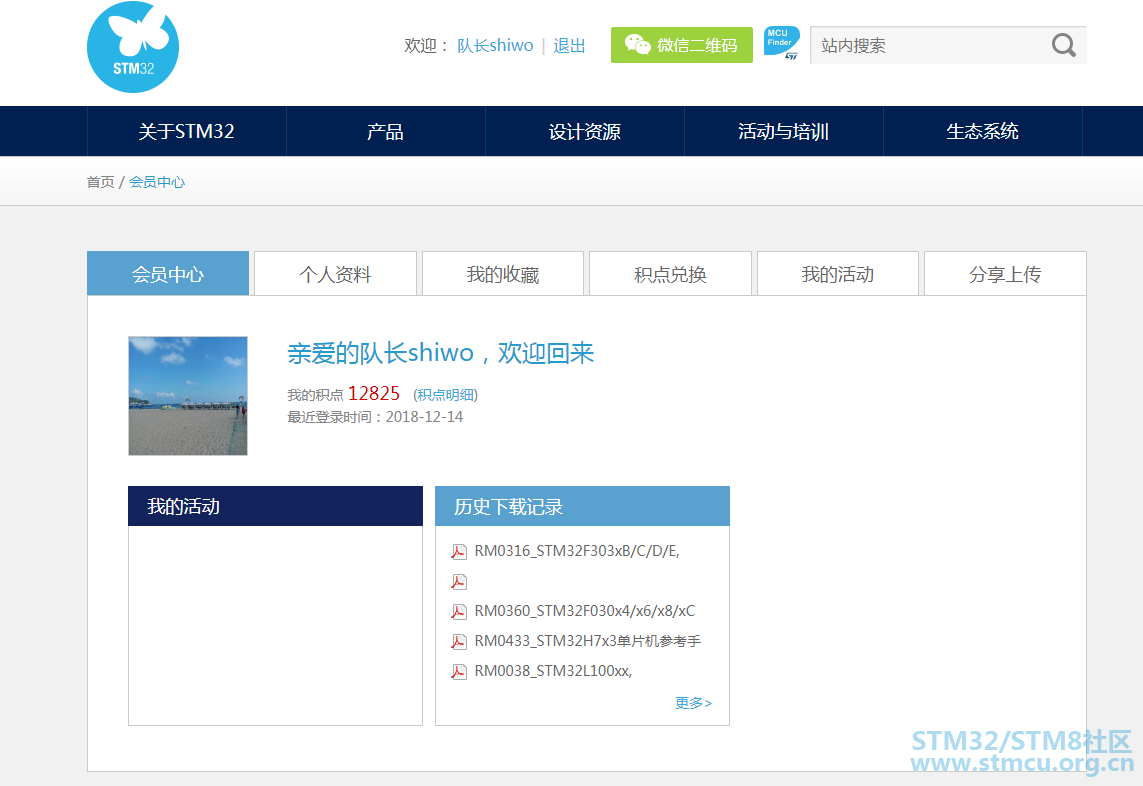Open 积点明细 points detail link

coord(445,394)
